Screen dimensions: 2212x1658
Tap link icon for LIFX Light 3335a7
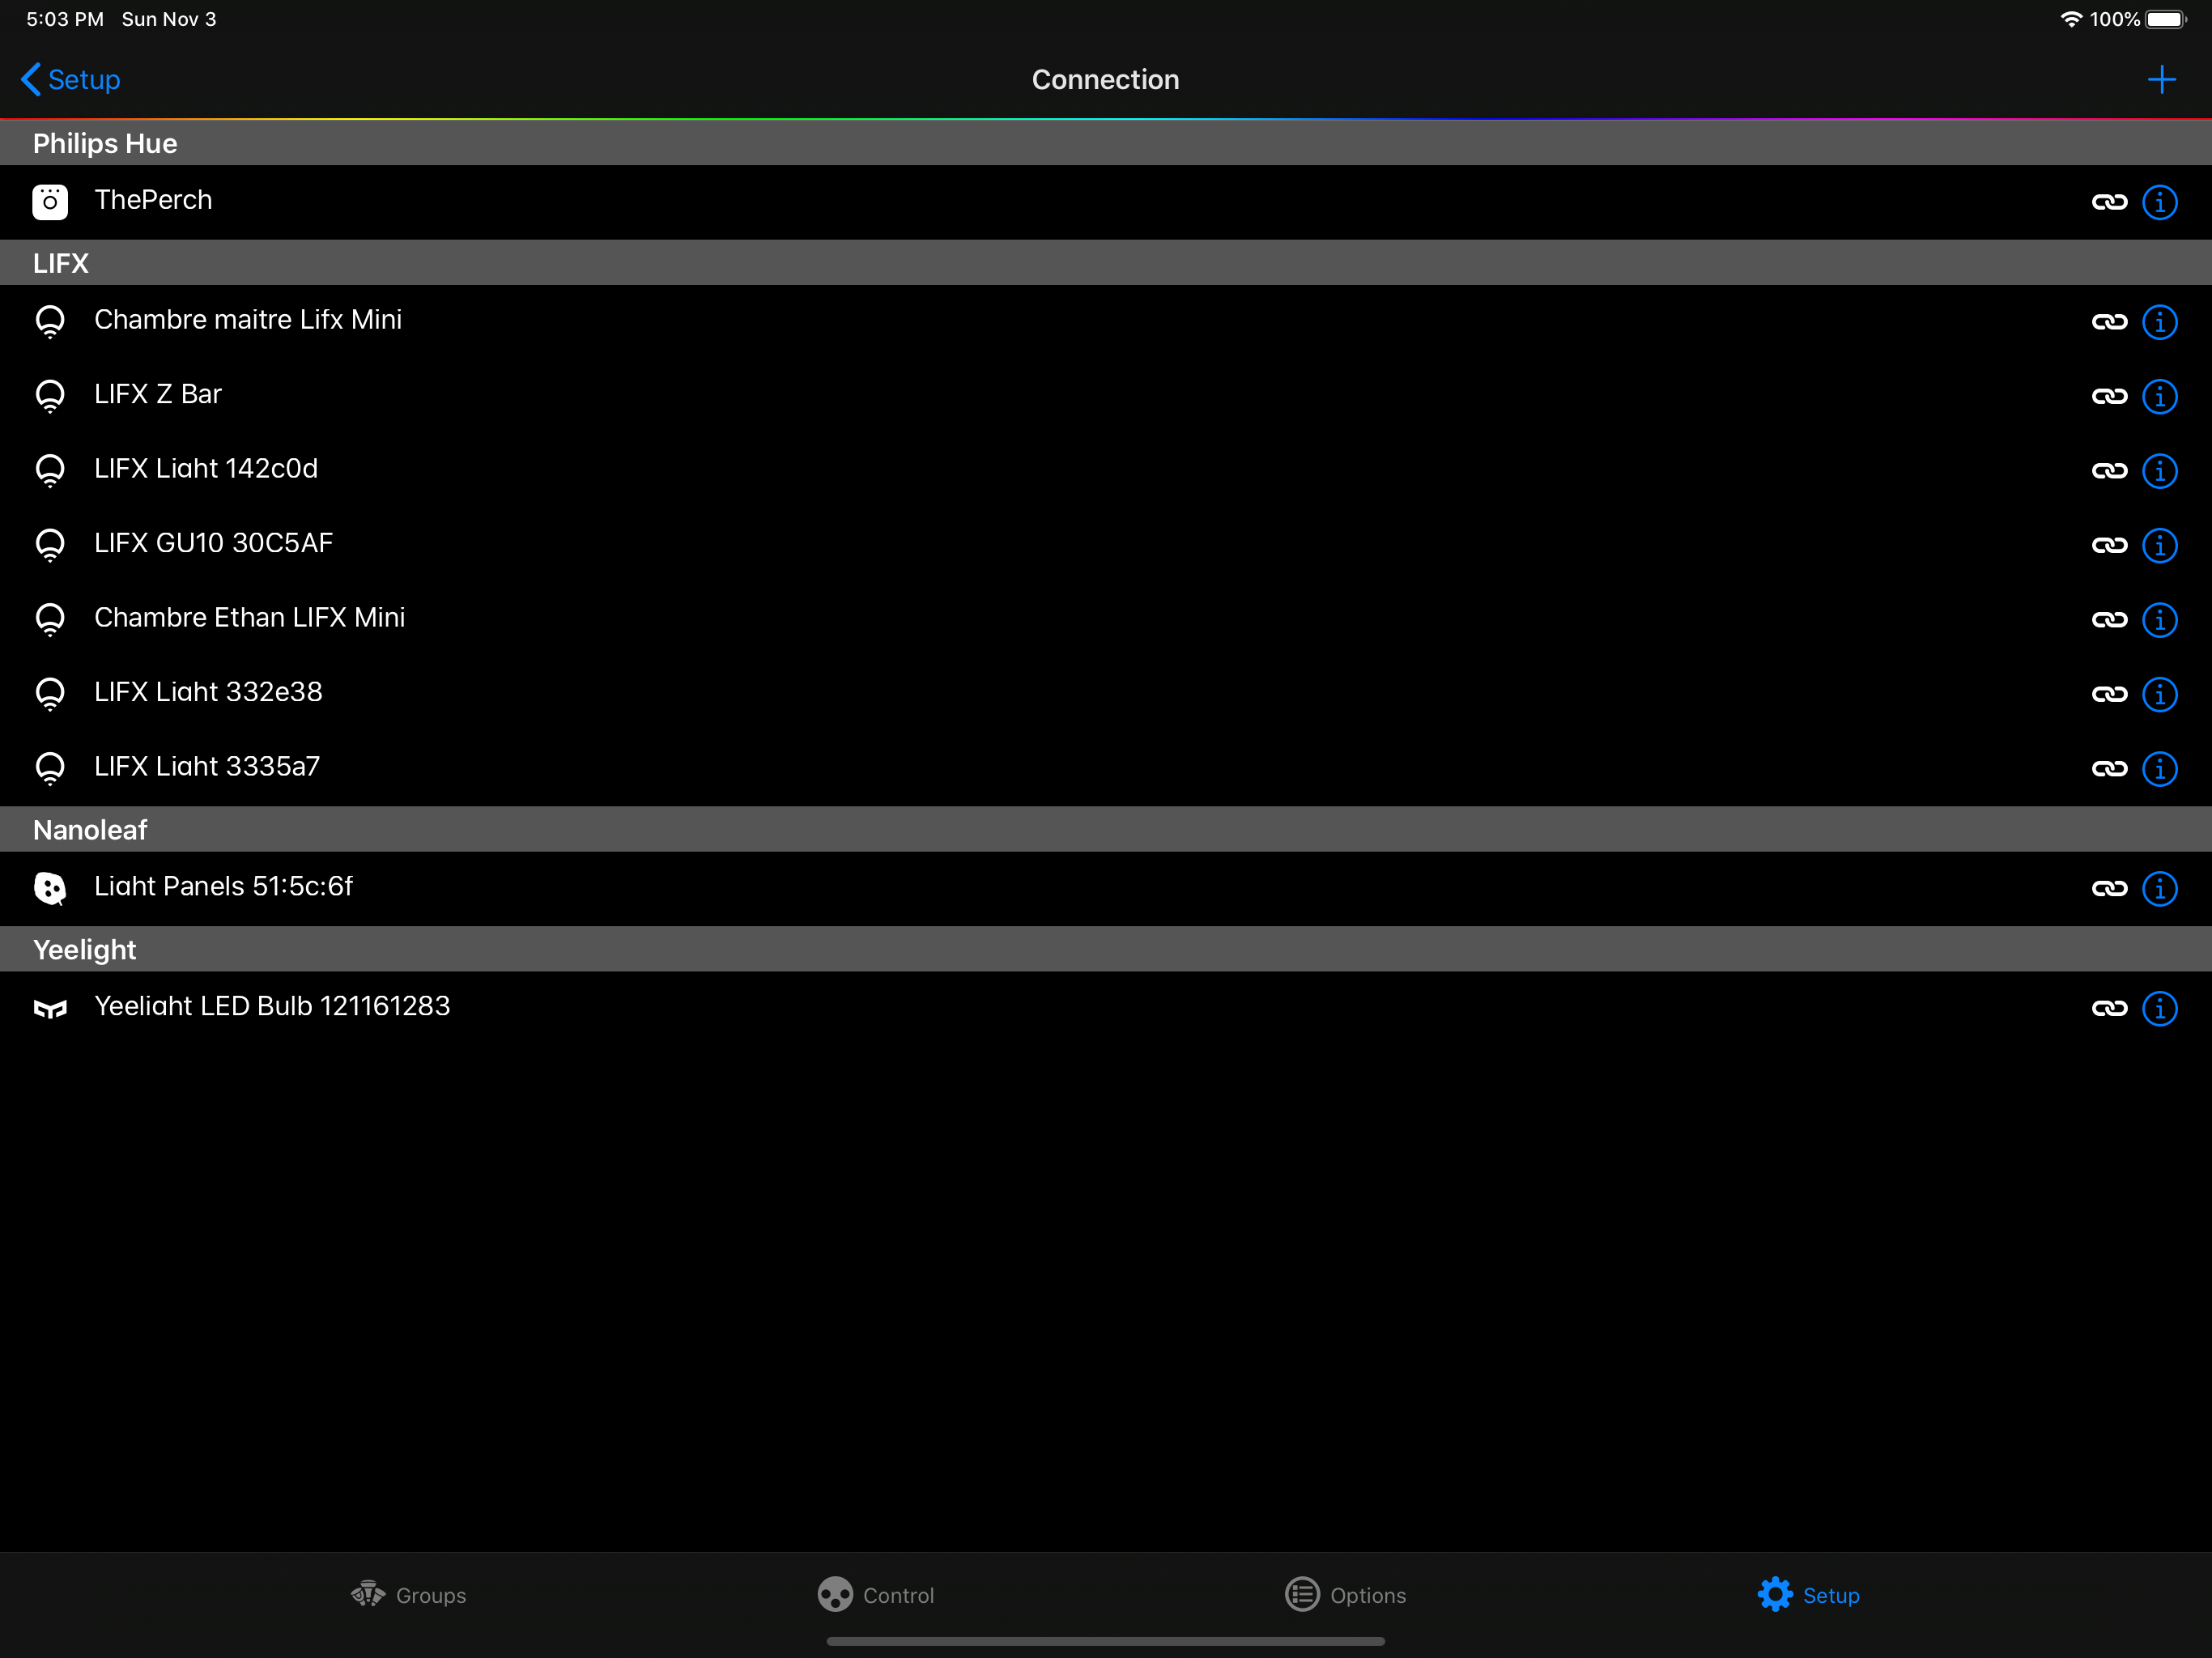click(2109, 769)
